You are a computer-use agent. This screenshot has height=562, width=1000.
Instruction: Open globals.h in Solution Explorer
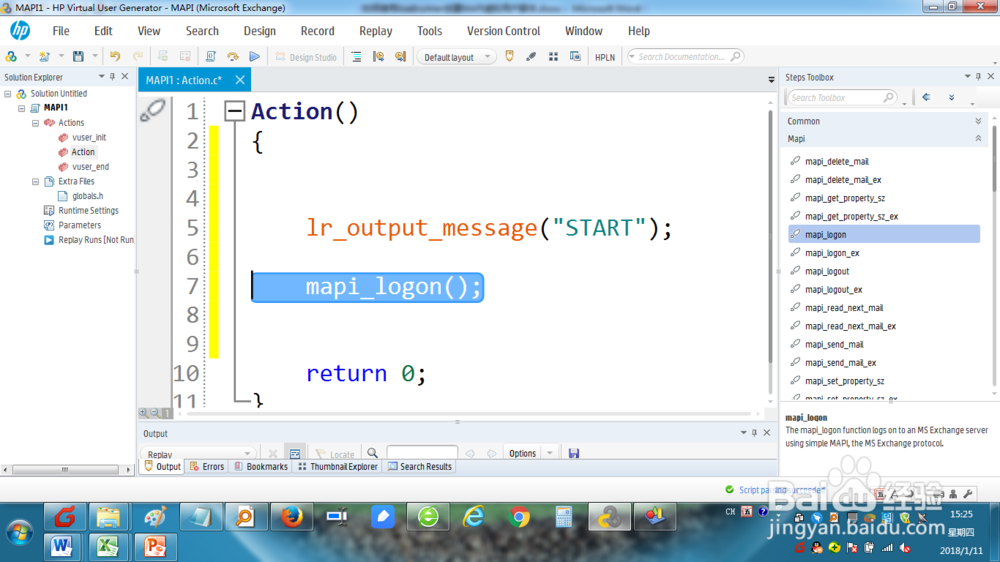click(87, 196)
